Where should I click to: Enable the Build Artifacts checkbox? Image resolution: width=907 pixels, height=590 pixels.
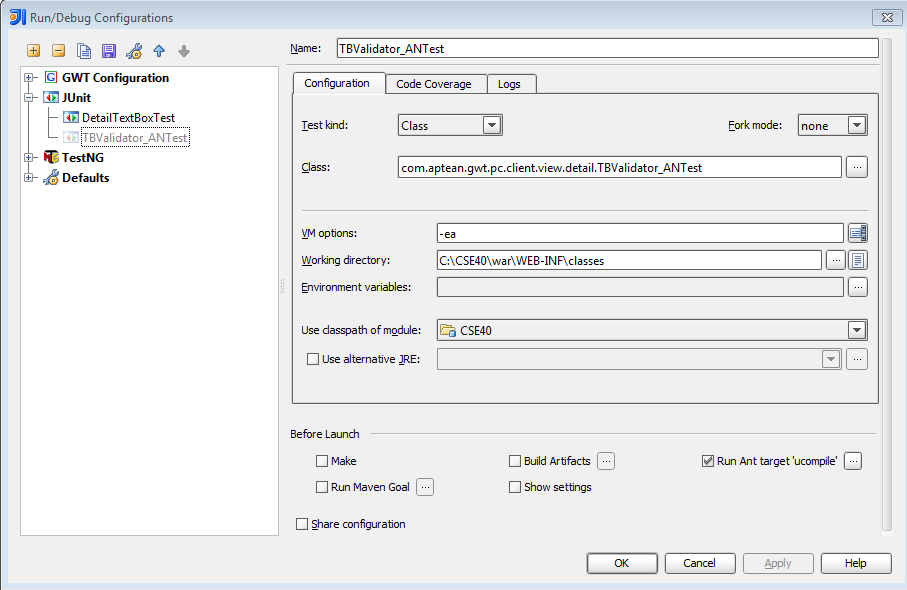pyautogui.click(x=515, y=461)
